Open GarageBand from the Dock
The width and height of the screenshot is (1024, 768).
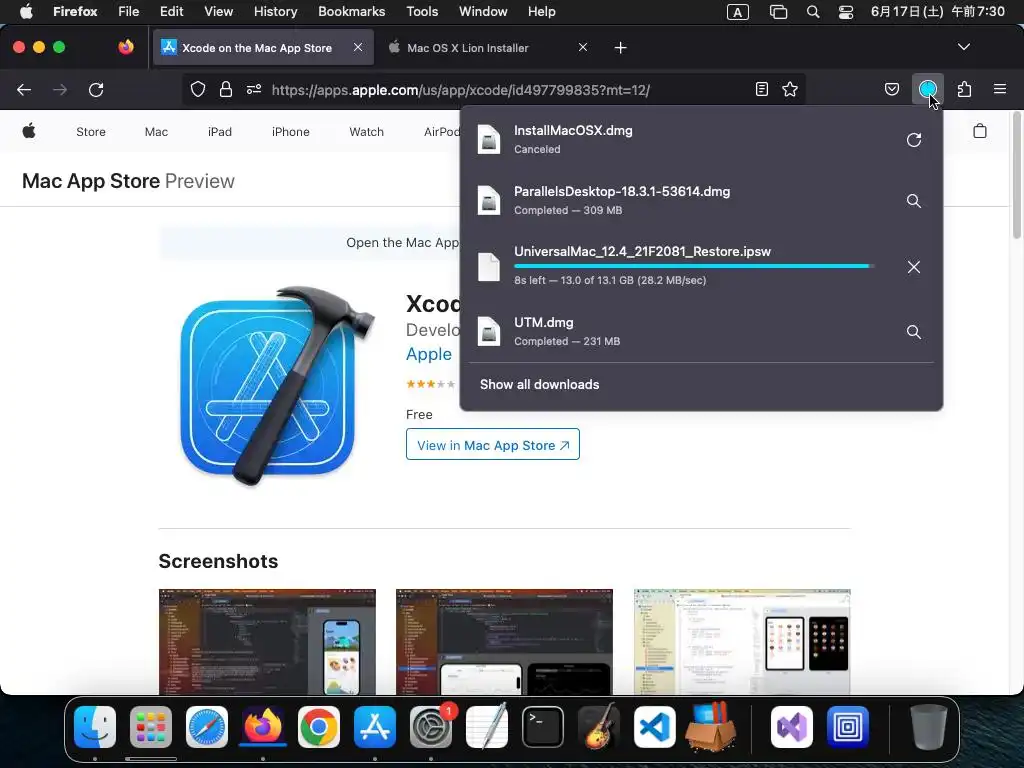[599, 727]
